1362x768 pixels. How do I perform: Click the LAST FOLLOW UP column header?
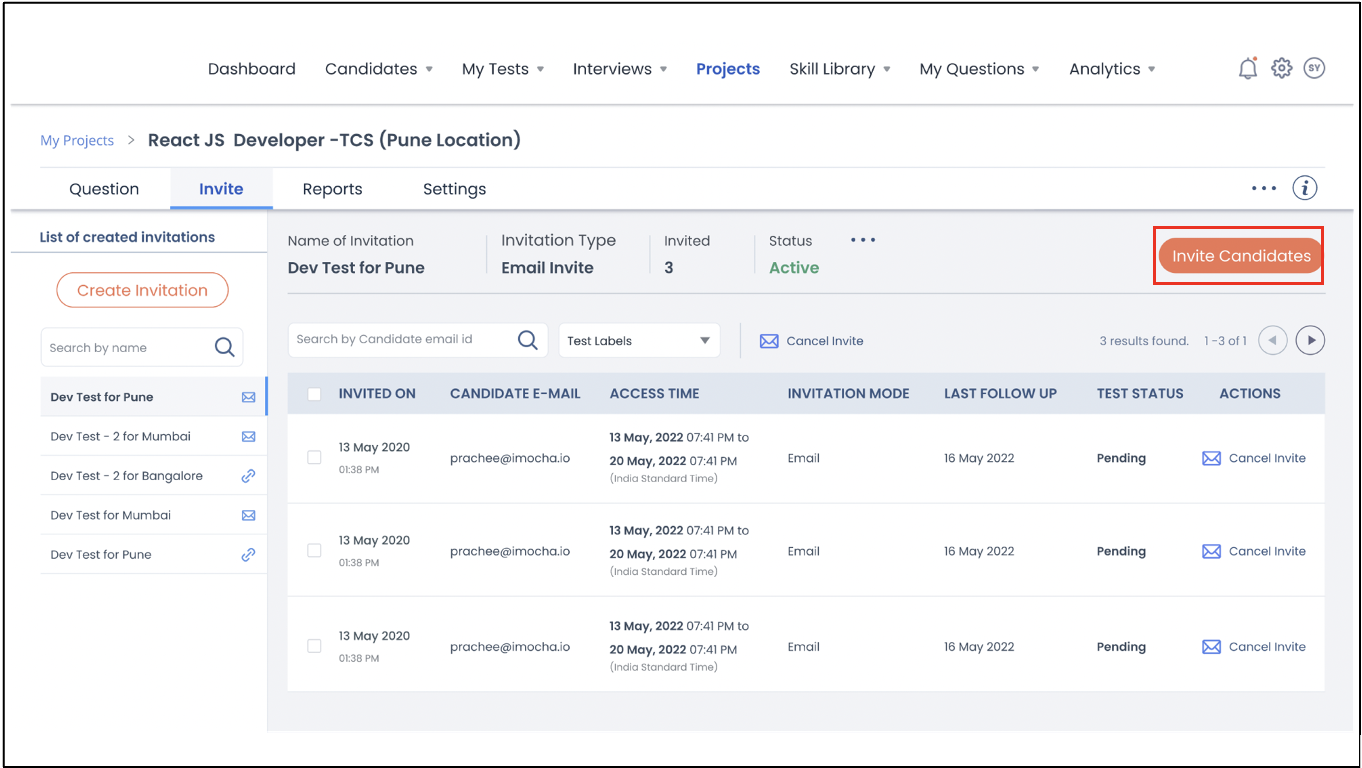[1000, 394]
